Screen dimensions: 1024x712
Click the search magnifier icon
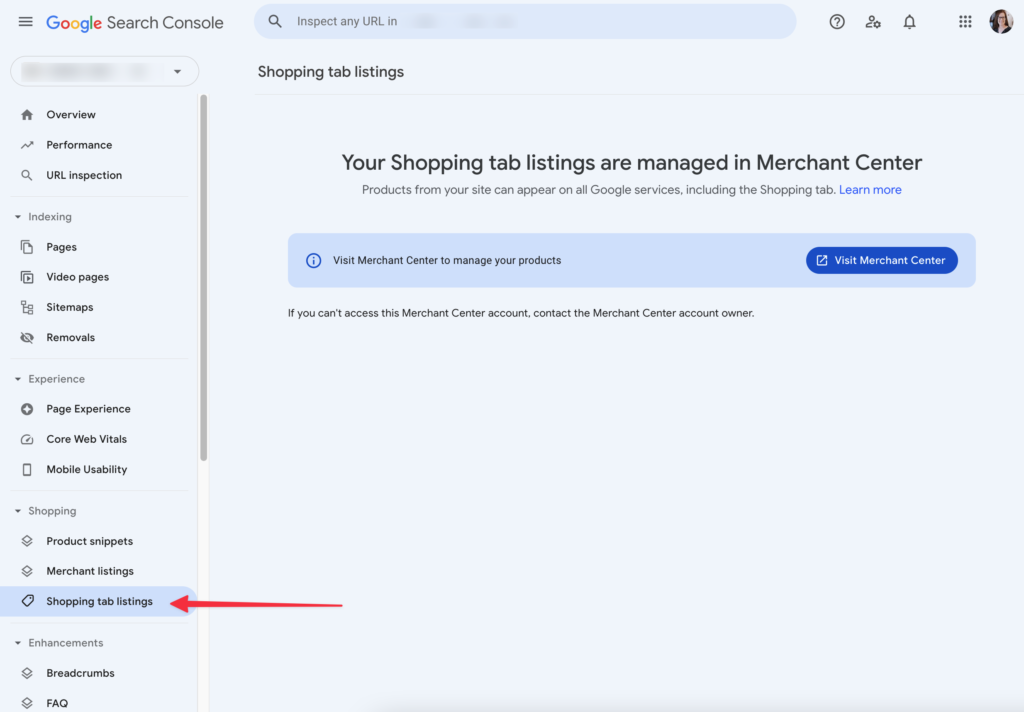[275, 22]
